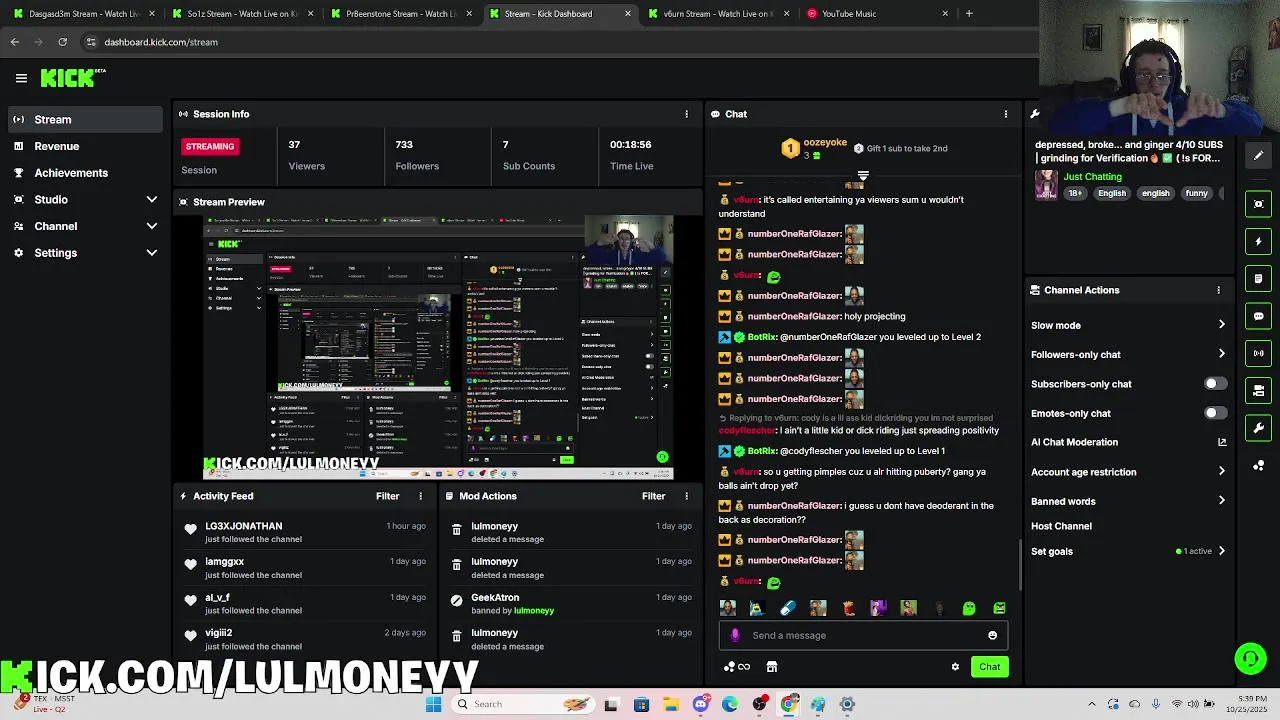The height and width of the screenshot is (720, 1280).
Task: Click the Kick logo in header
Action: [x=72, y=78]
